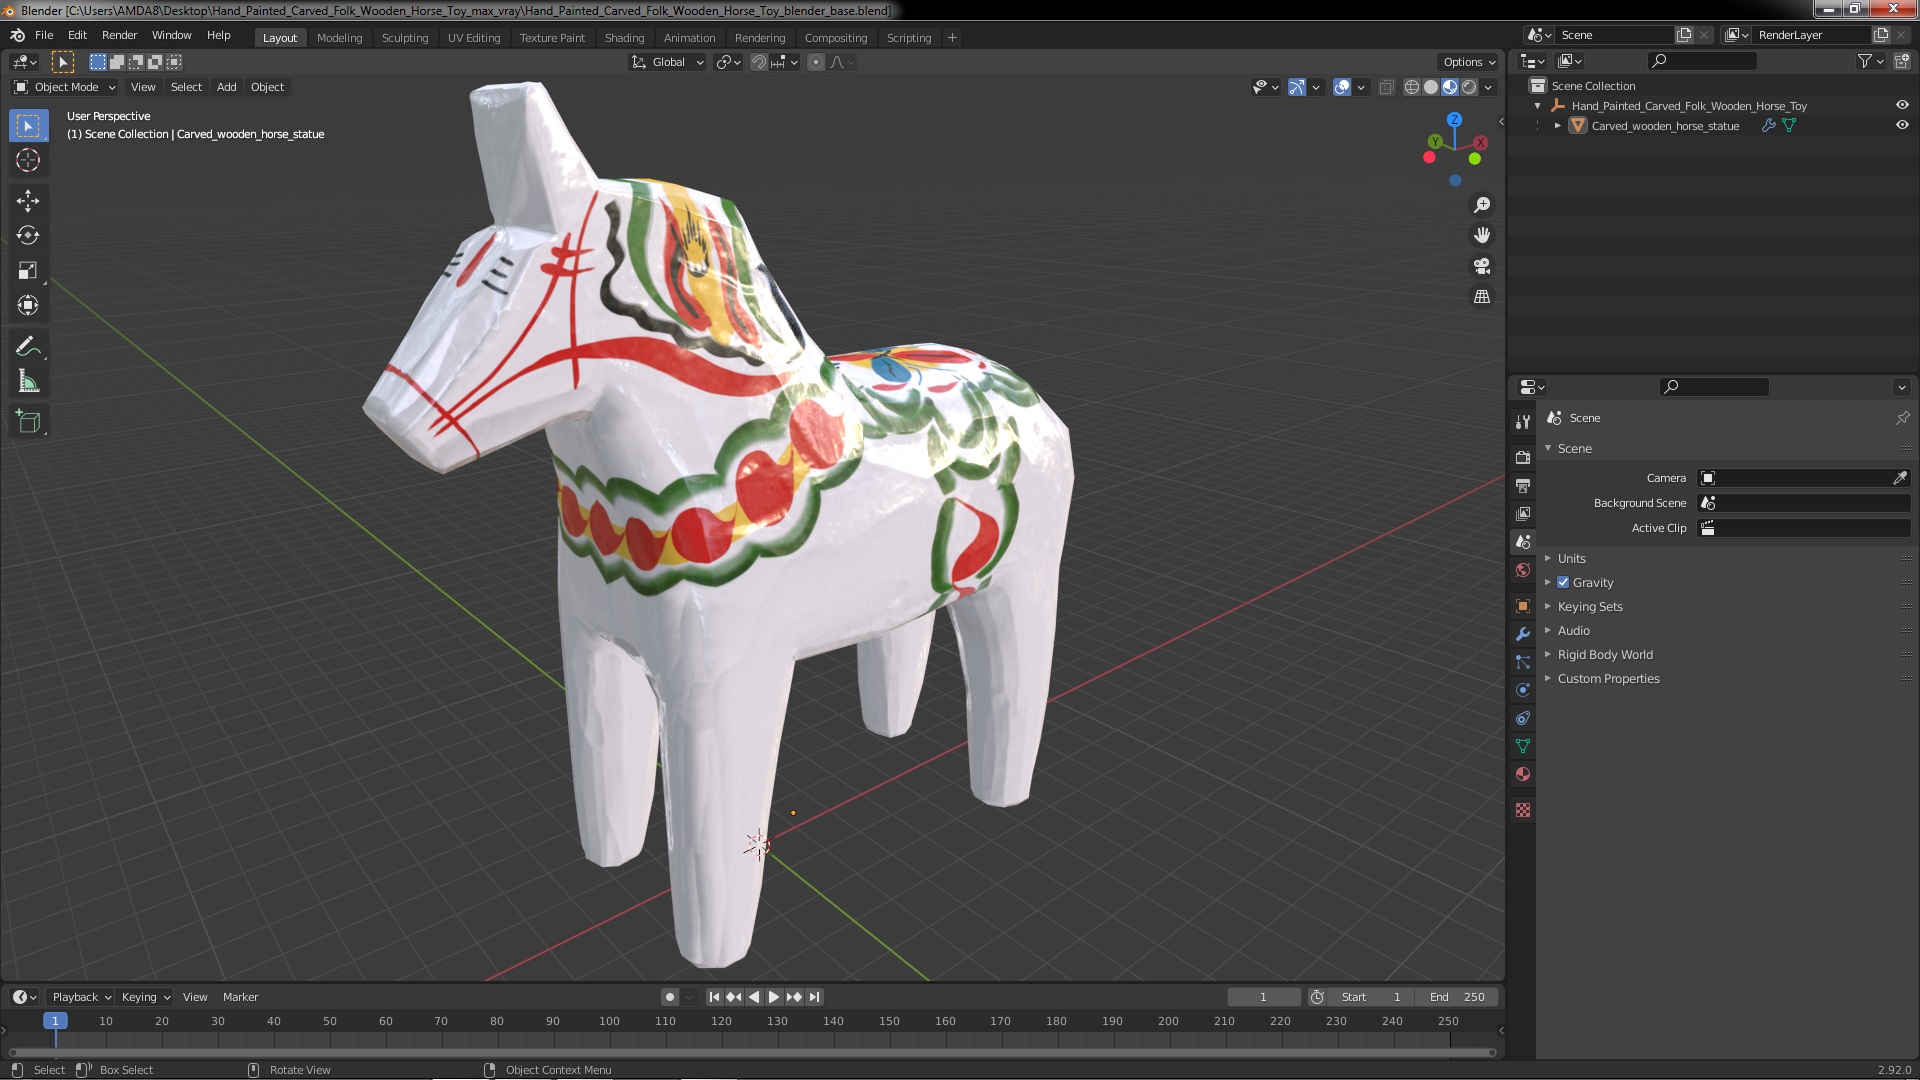Expand the Custom Properties panel
The height and width of the screenshot is (1080, 1920).
coord(1608,678)
